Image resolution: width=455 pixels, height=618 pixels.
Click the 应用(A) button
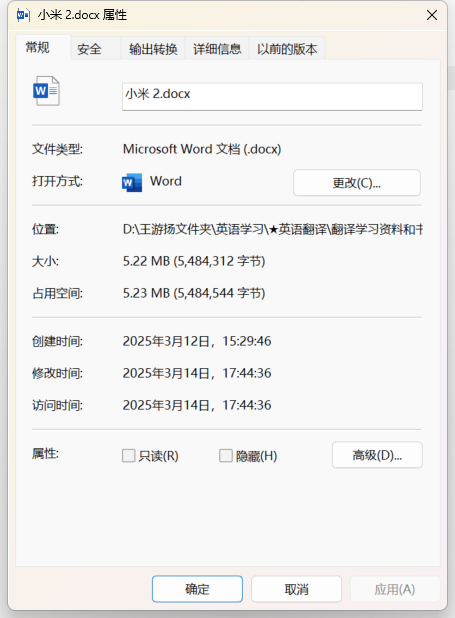point(395,589)
